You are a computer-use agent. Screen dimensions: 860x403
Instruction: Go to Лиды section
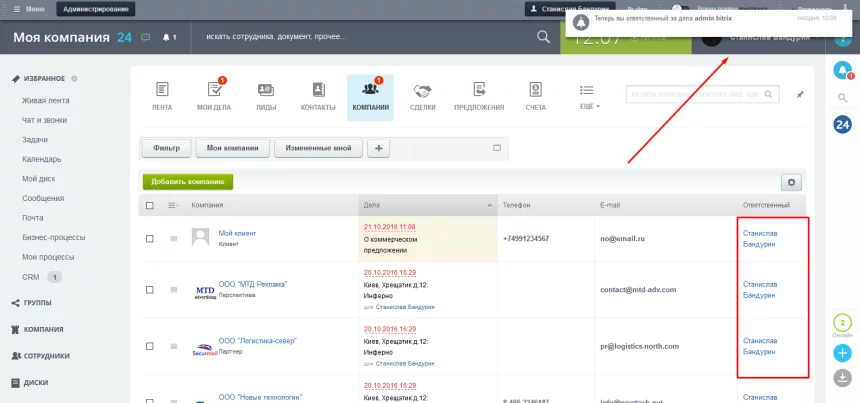click(266, 89)
